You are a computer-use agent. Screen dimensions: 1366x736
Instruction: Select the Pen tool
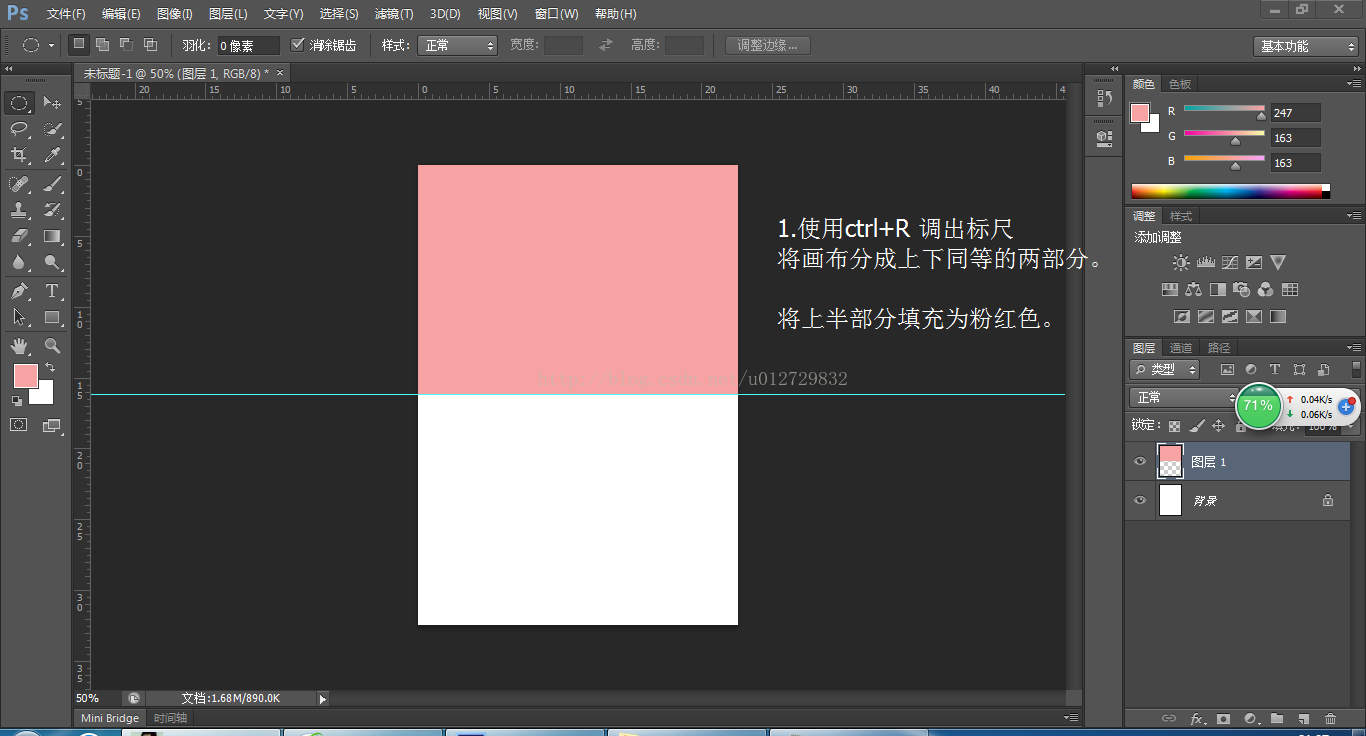pyautogui.click(x=19, y=291)
